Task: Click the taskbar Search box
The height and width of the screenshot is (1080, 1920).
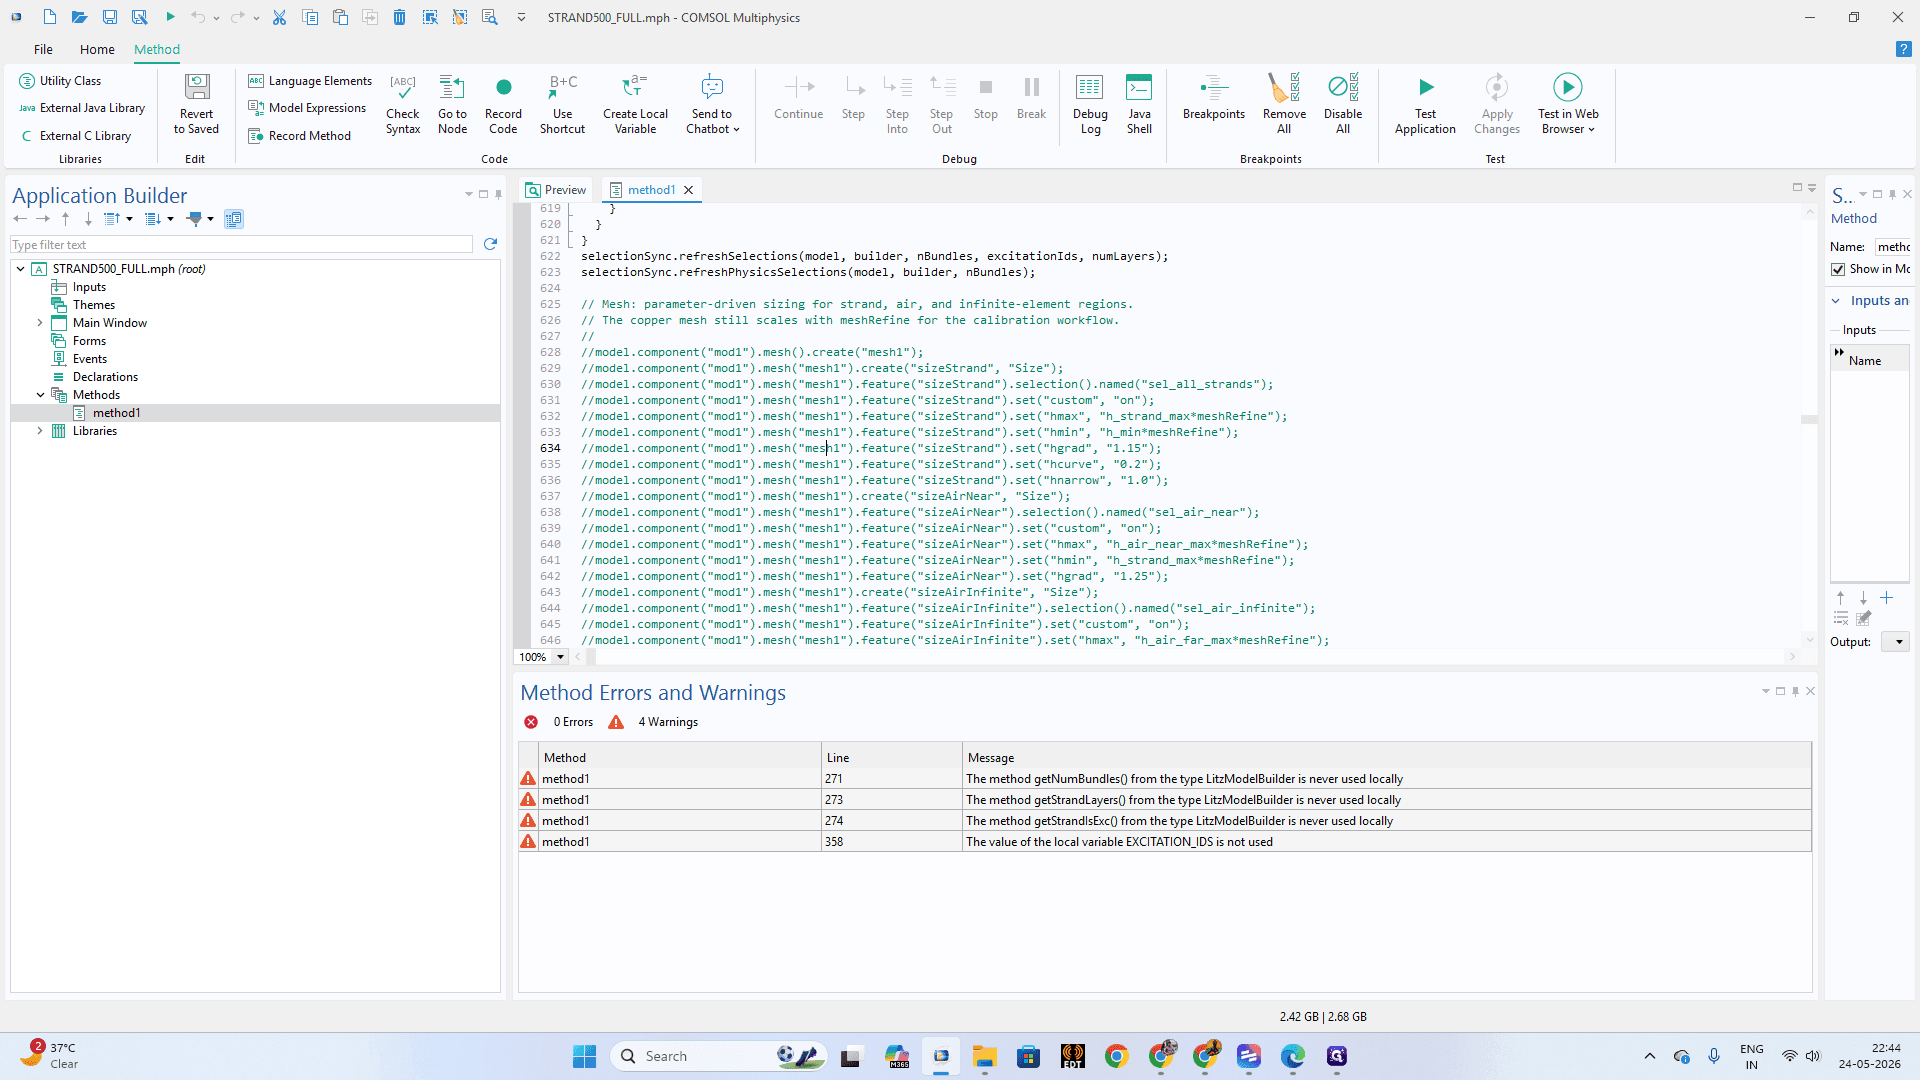Action: pos(718,1056)
